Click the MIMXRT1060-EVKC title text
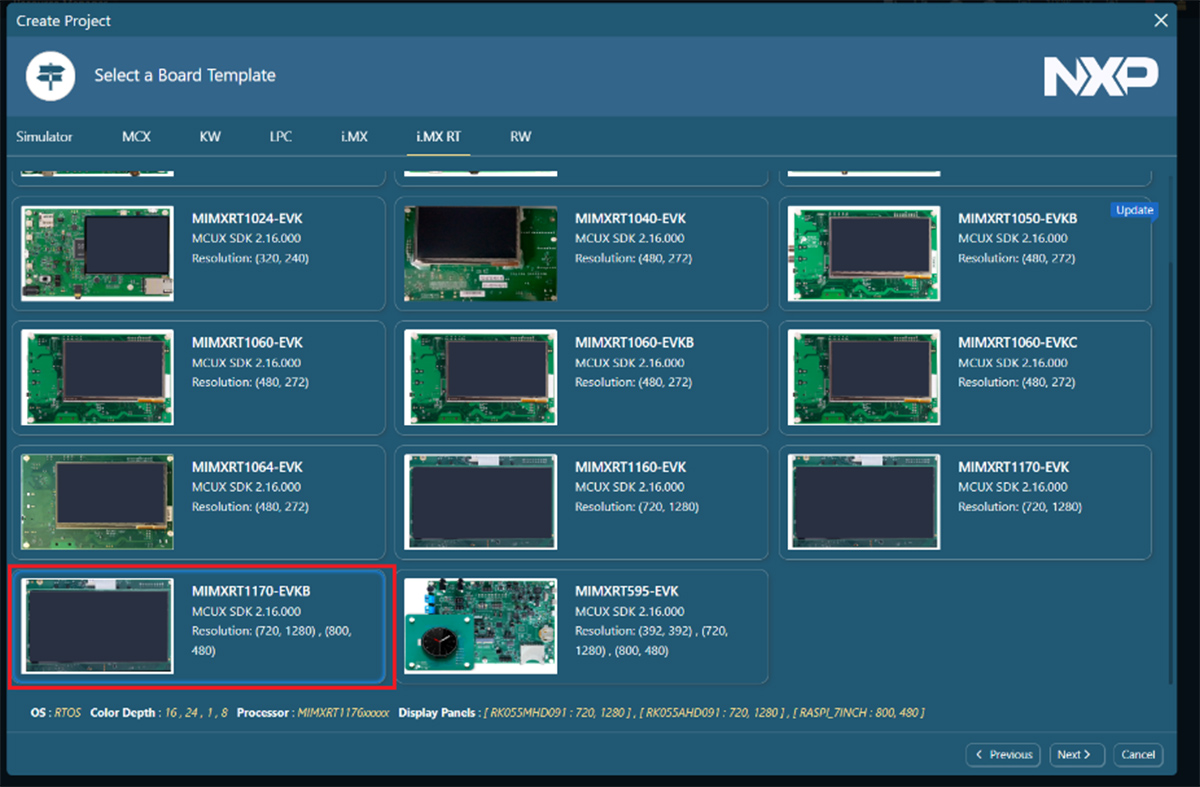 coord(1018,343)
